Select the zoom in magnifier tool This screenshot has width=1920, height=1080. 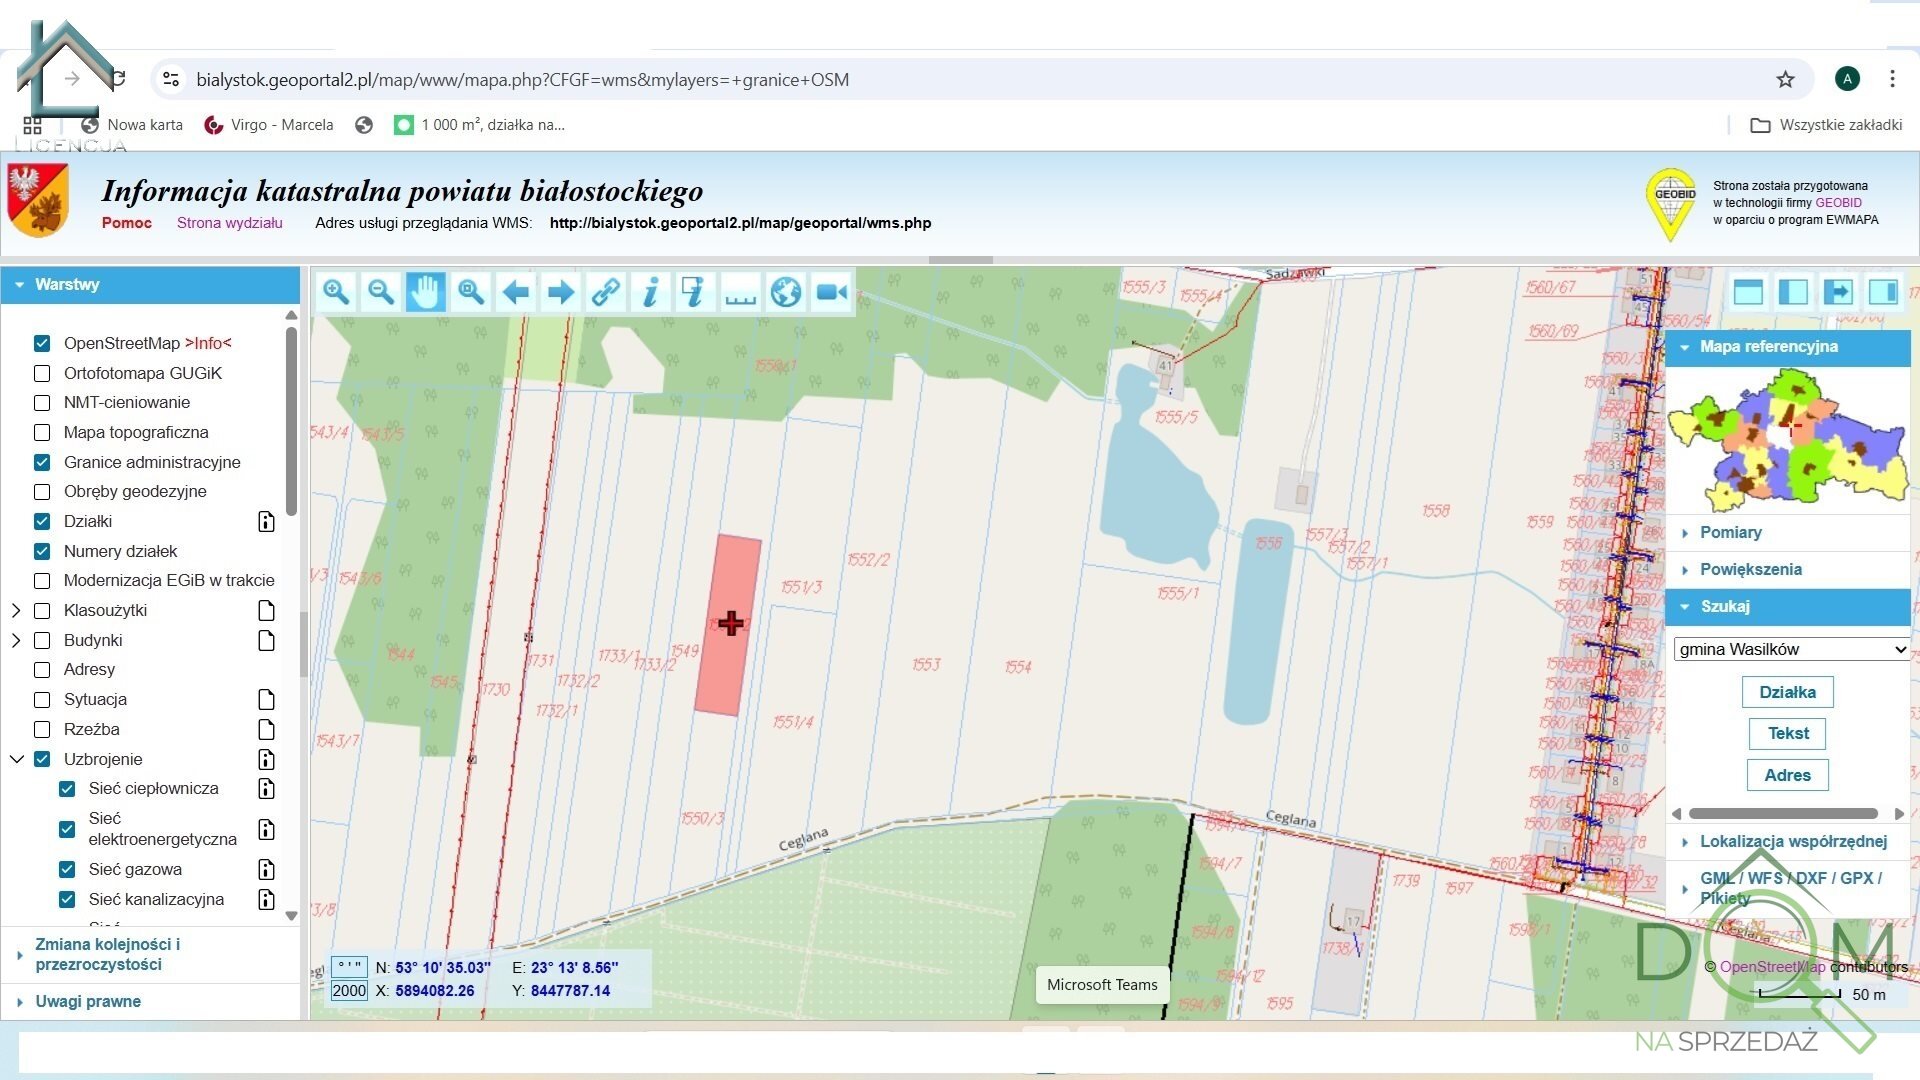[336, 292]
